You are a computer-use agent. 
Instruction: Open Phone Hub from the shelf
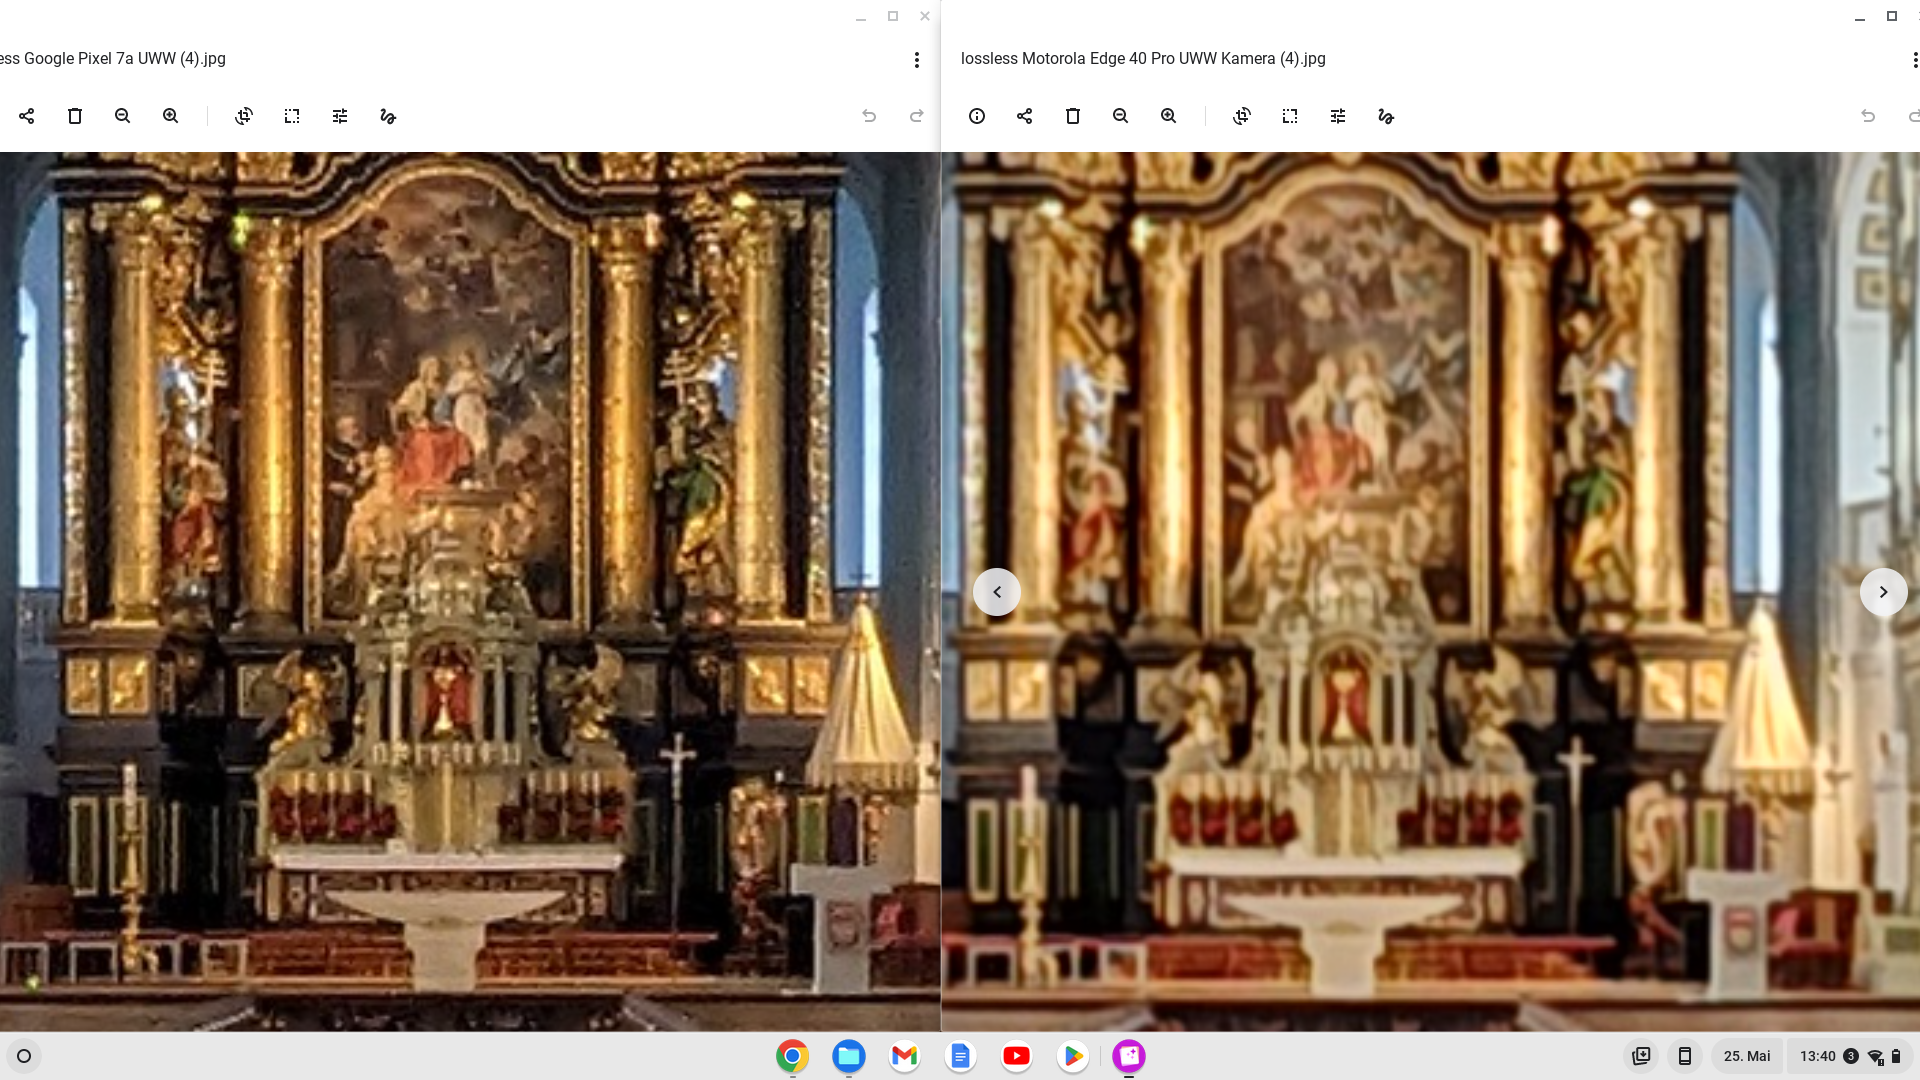pos(1685,1056)
